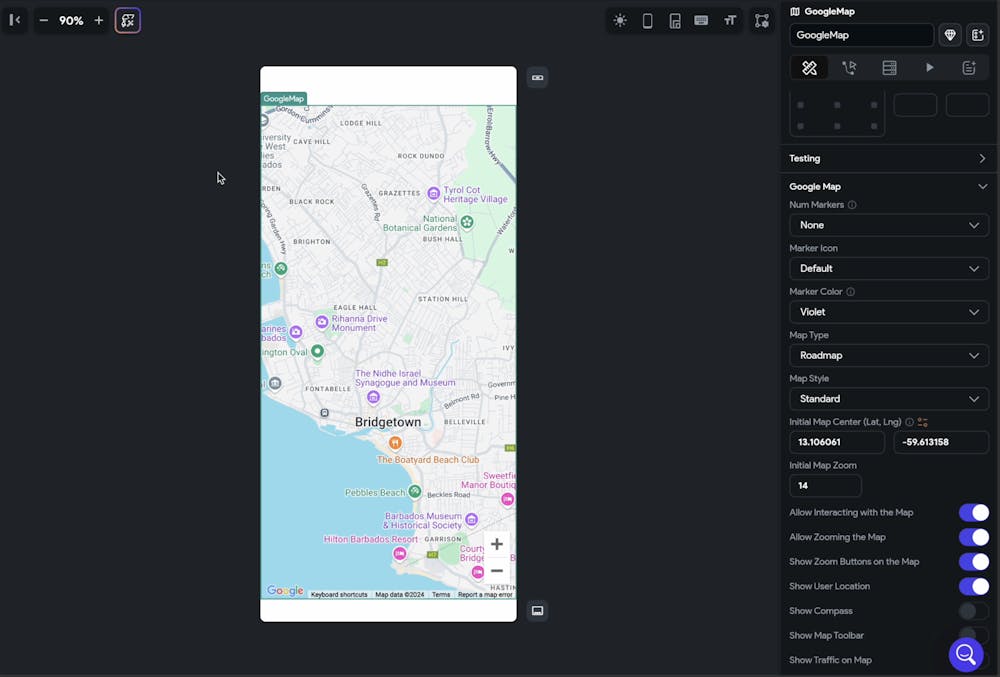Disable Allow Interacting with the Map
Screen dimensions: 1000x677
[x=973, y=513]
